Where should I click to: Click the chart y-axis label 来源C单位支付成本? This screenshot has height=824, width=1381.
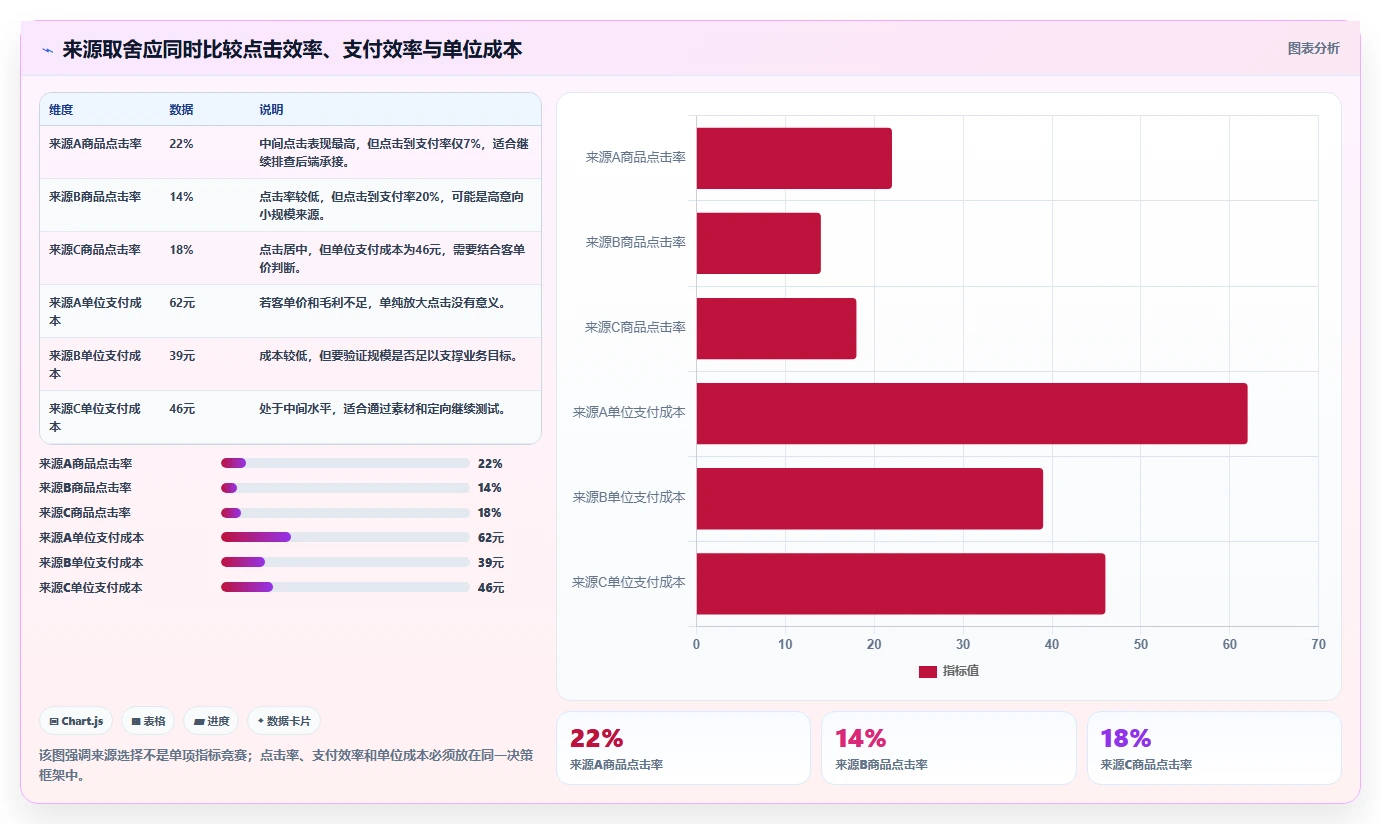pyautogui.click(x=629, y=582)
